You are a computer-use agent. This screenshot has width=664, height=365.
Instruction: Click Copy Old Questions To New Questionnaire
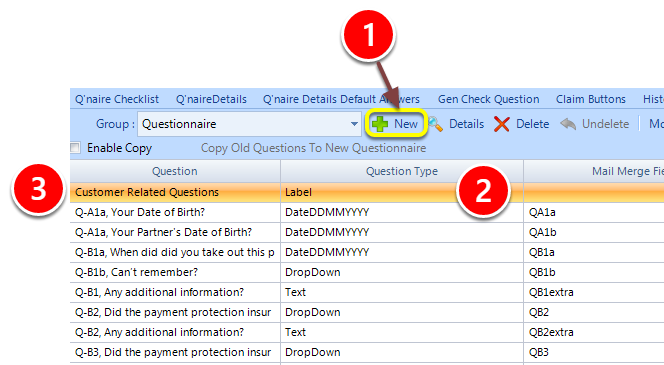point(313,148)
